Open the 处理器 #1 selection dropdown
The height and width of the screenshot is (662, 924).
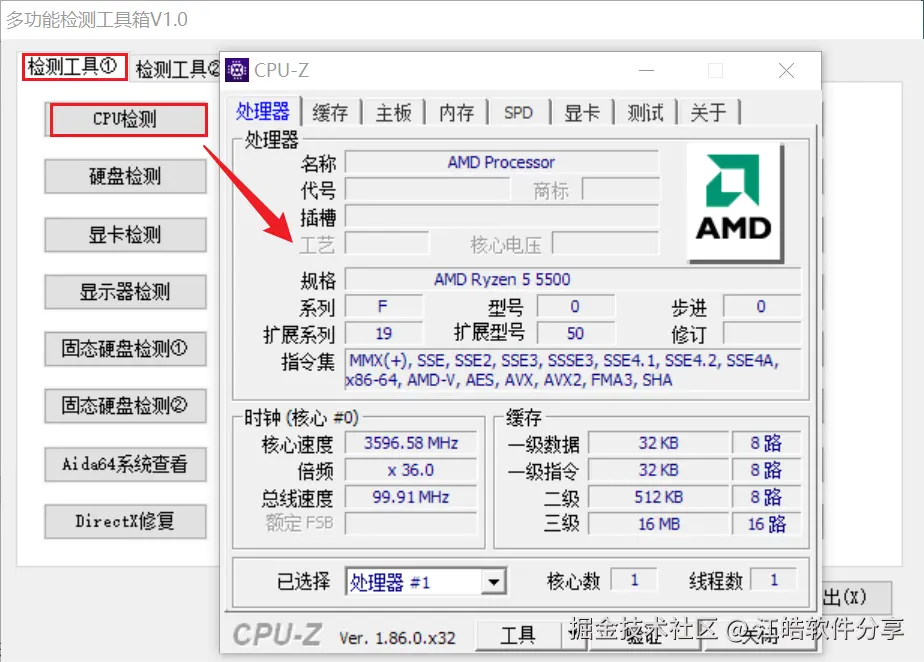(493, 582)
